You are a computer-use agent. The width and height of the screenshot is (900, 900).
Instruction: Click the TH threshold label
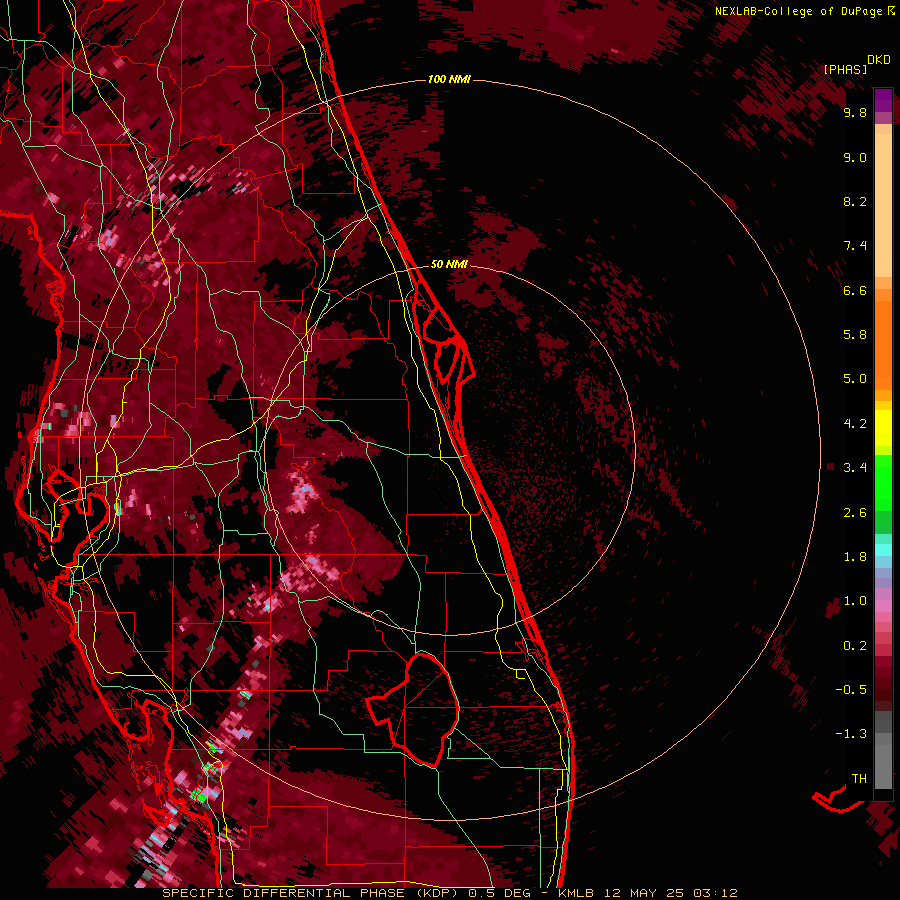point(859,779)
